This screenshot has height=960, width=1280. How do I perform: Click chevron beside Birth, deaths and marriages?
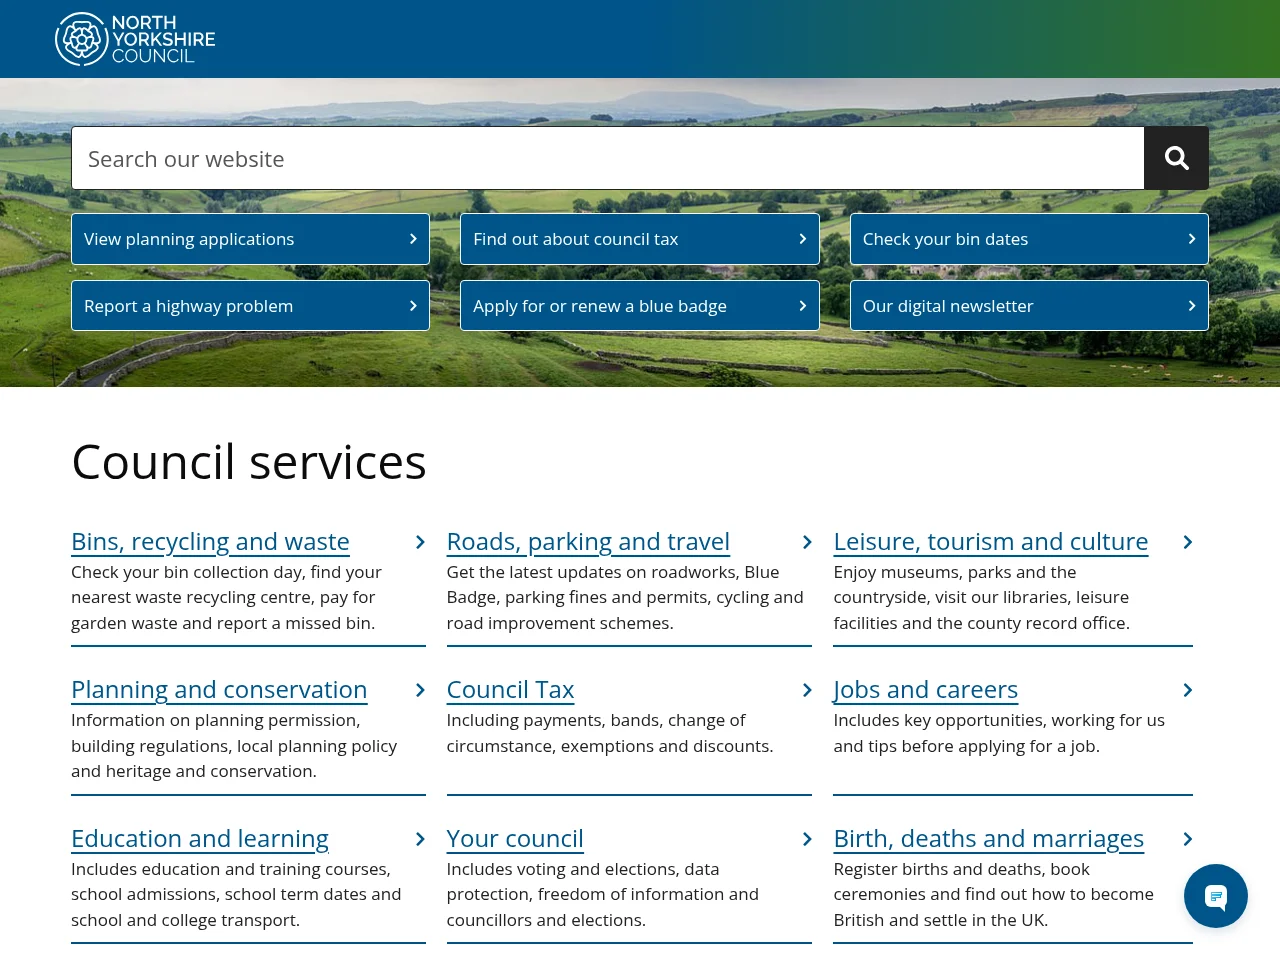point(1187,839)
